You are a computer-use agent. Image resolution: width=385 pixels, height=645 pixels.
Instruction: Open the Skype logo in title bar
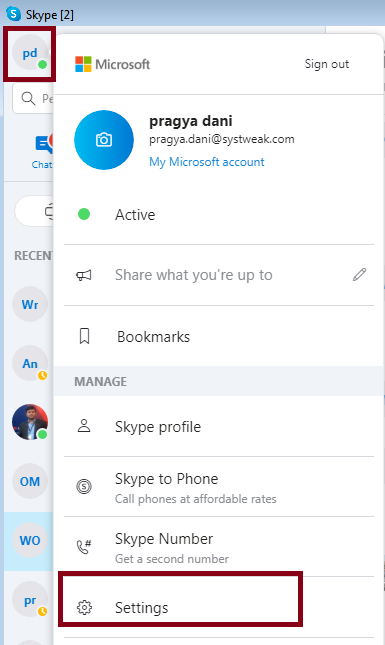(x=14, y=14)
